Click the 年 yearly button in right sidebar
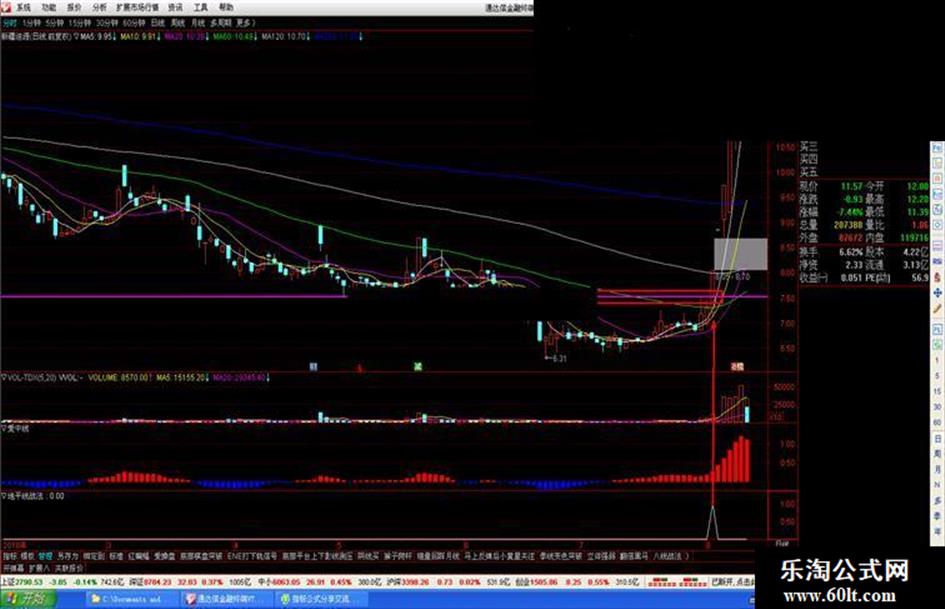 click(937, 531)
